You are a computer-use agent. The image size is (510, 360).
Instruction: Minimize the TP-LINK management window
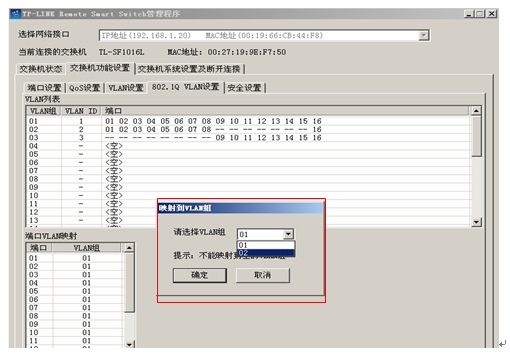click(x=469, y=14)
